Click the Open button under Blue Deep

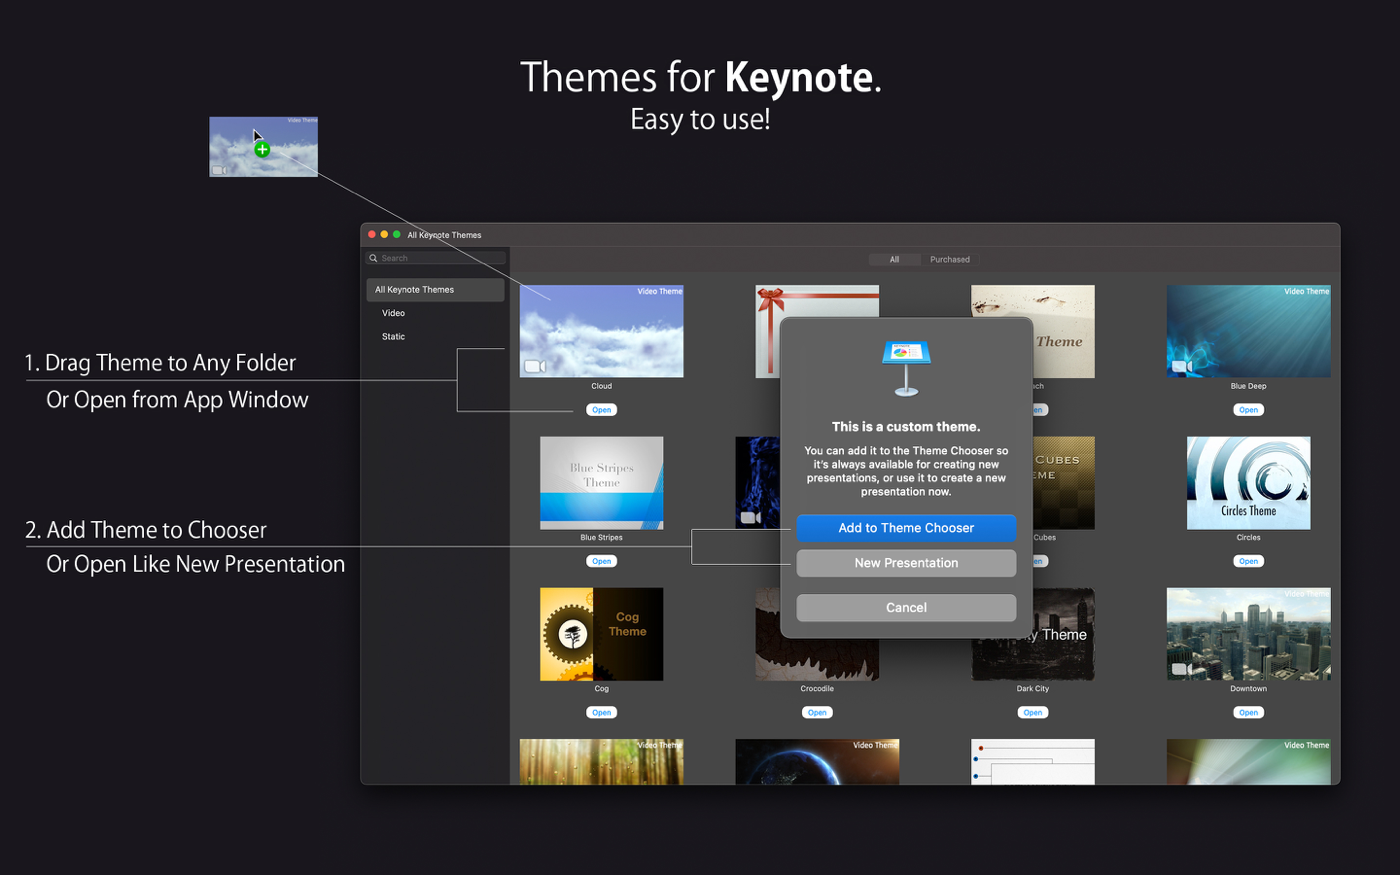click(x=1248, y=410)
